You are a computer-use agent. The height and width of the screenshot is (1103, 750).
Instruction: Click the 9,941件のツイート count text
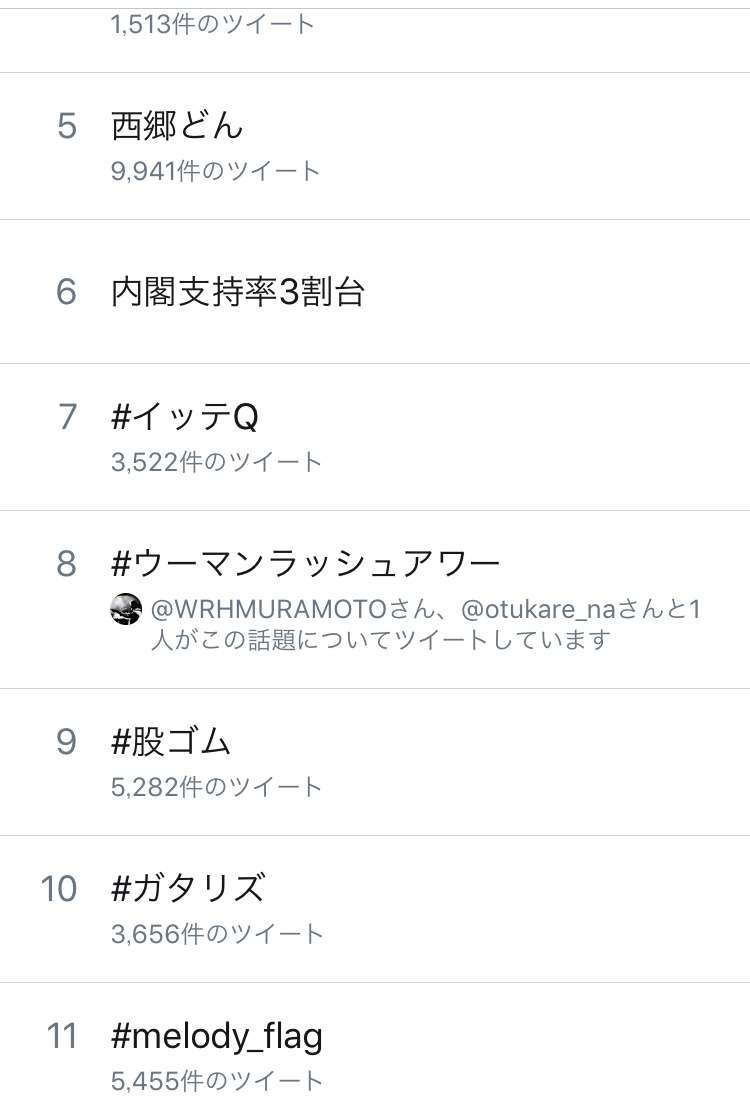point(215,171)
